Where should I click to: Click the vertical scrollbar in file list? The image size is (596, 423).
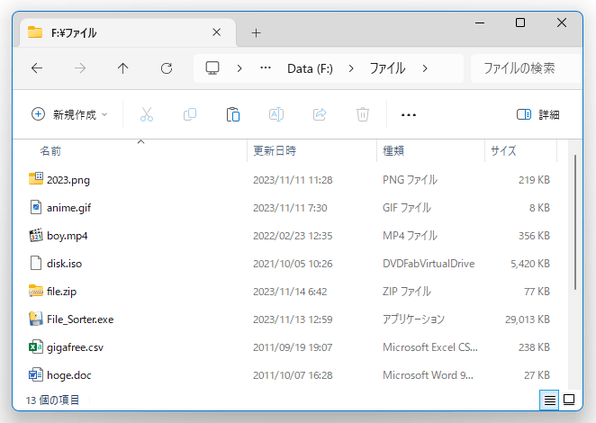(575, 222)
